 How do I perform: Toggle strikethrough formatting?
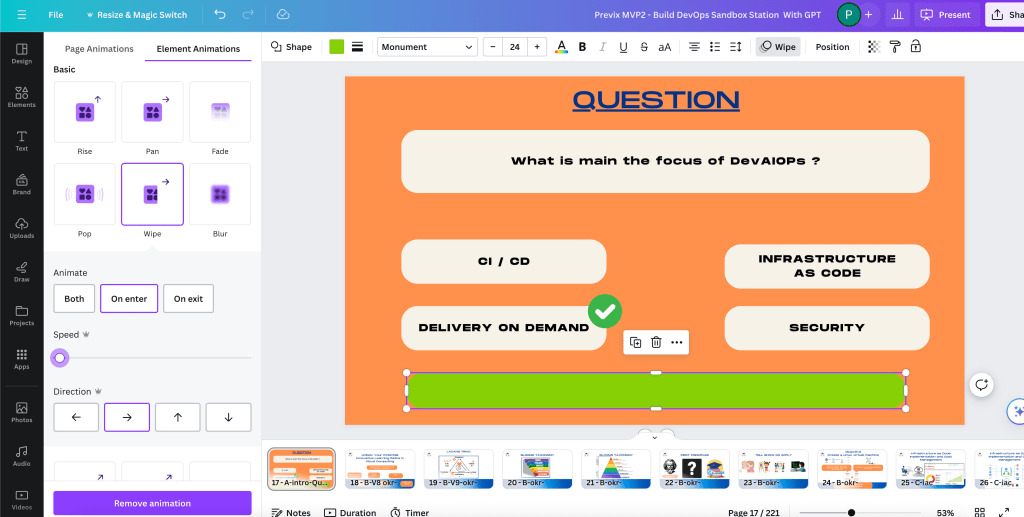point(644,46)
